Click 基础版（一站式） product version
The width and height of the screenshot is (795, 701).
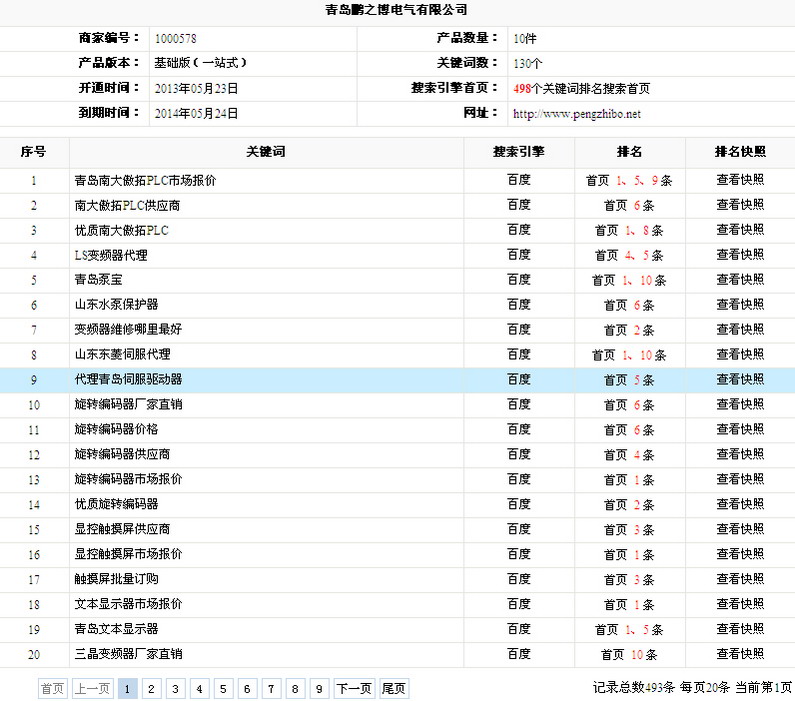click(201, 63)
